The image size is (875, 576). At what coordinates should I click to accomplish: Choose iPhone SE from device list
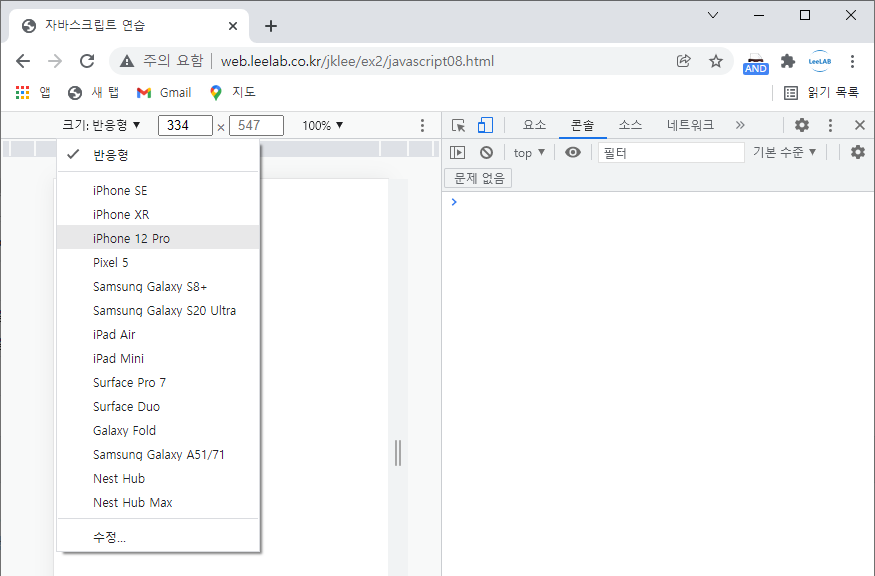[158, 190]
